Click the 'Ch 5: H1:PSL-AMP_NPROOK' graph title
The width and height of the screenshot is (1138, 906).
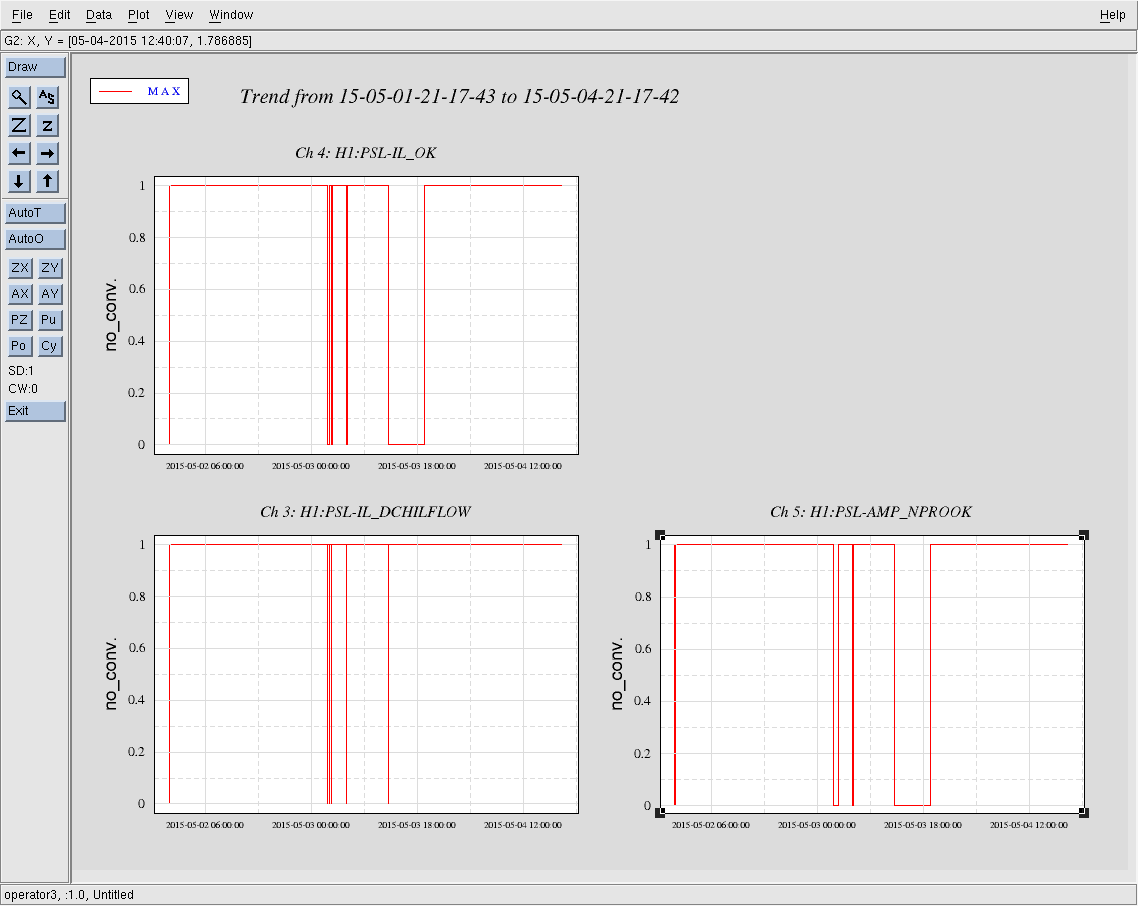pos(871,512)
